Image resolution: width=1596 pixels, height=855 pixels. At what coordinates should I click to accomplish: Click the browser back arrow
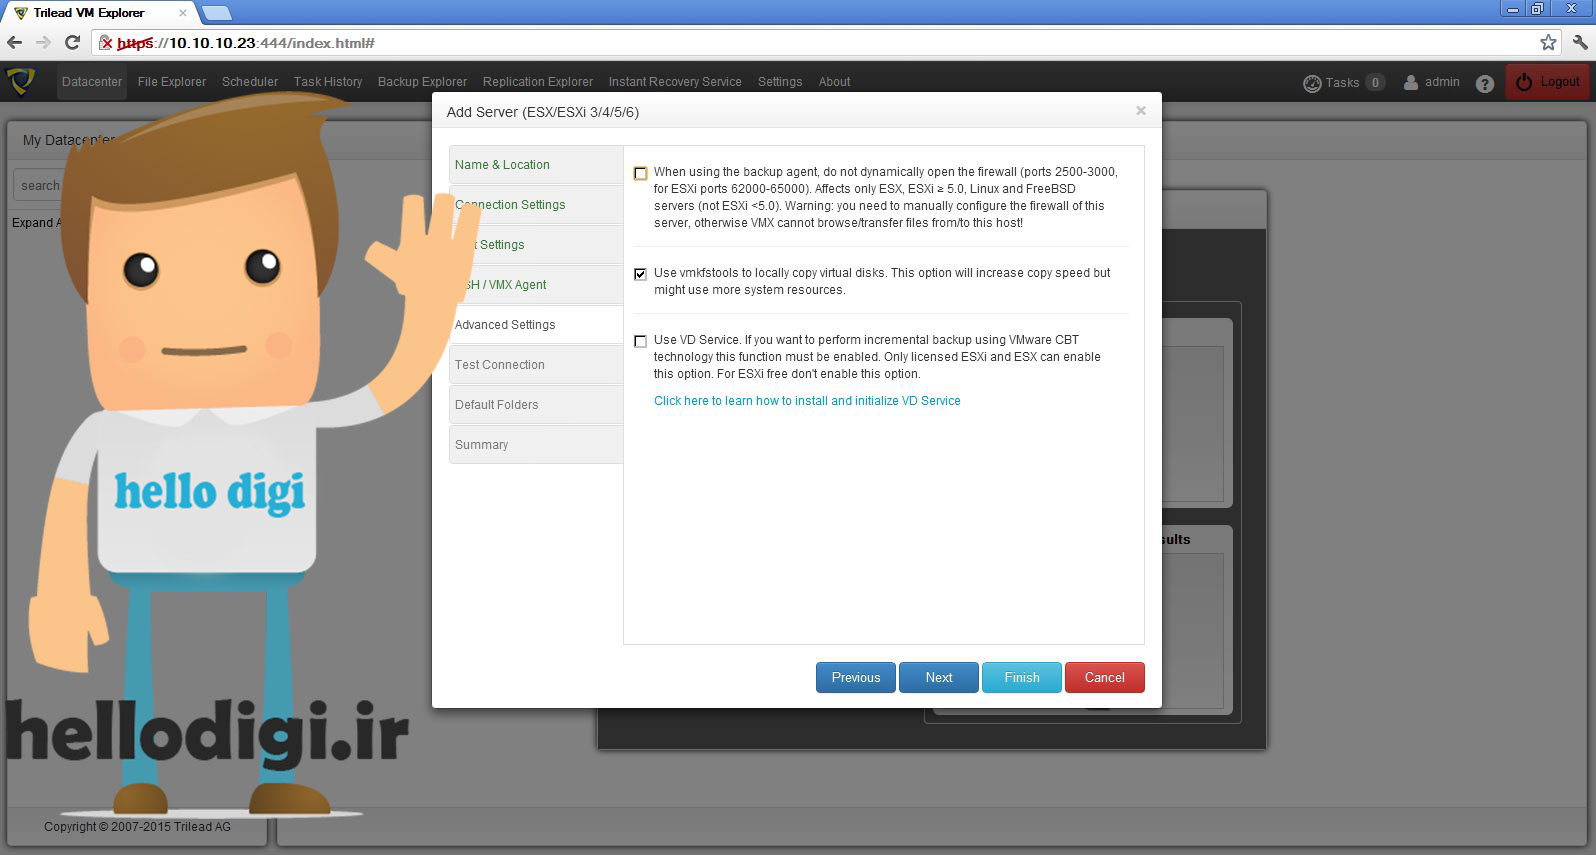pos(15,42)
